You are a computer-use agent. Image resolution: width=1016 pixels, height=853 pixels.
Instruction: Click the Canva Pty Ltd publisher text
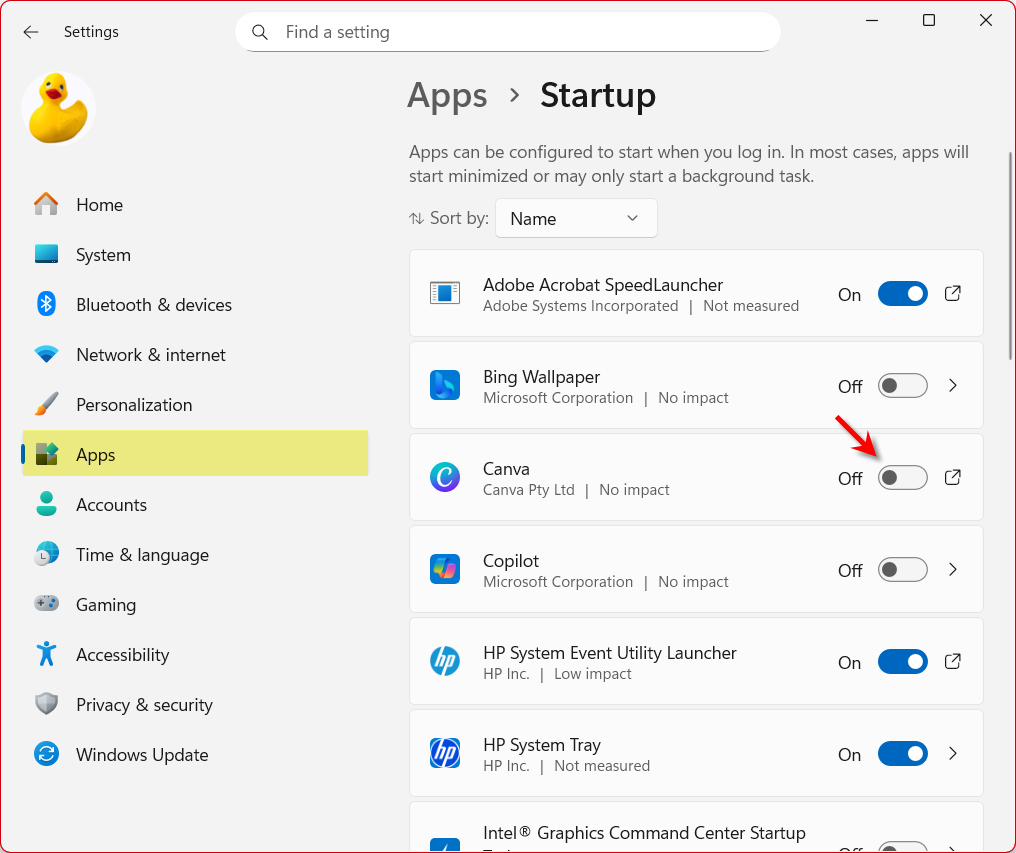(x=529, y=489)
